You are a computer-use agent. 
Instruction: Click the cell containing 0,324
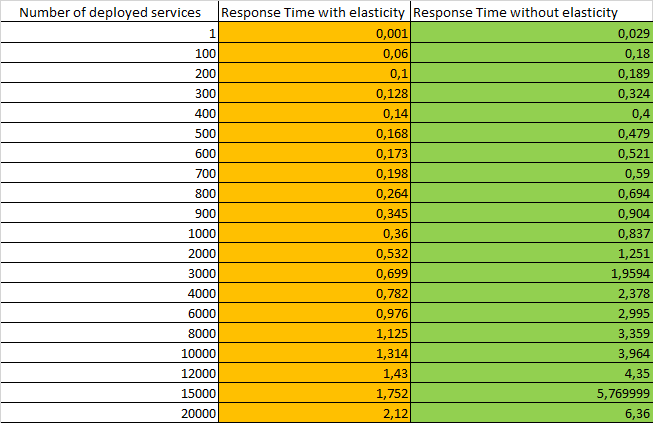(x=532, y=92)
